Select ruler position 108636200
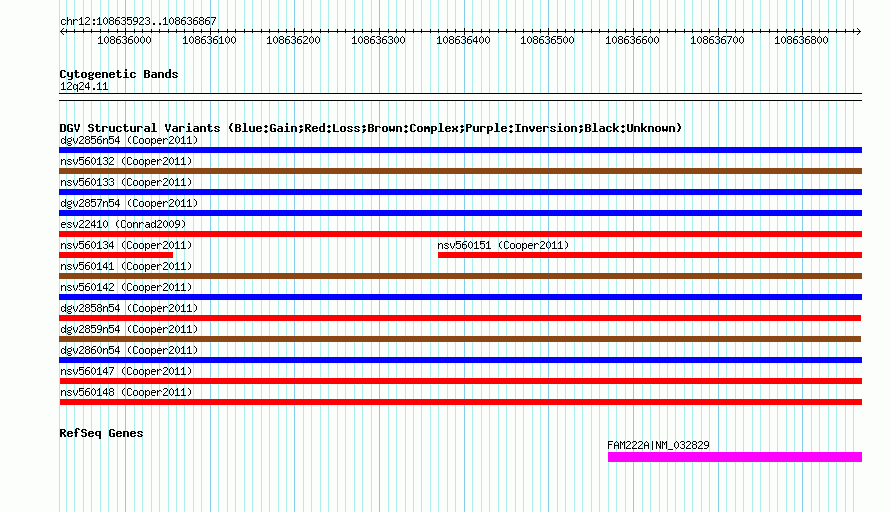The image size is (890, 512). tap(293, 40)
